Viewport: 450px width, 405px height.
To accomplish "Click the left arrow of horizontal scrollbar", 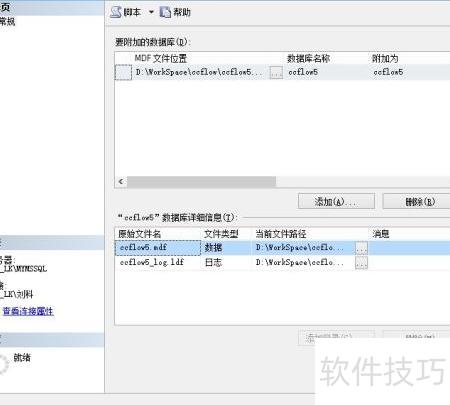I will (x=121, y=182).
